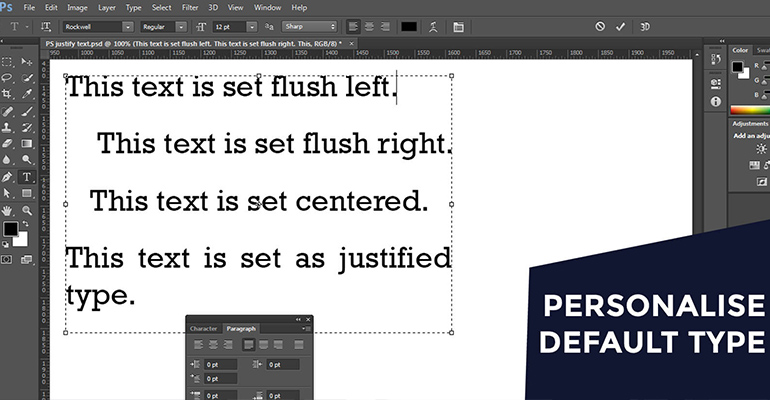Screen dimensions: 770x400
Task: Click the text color swatch in options bar
Action: [x=409, y=27]
